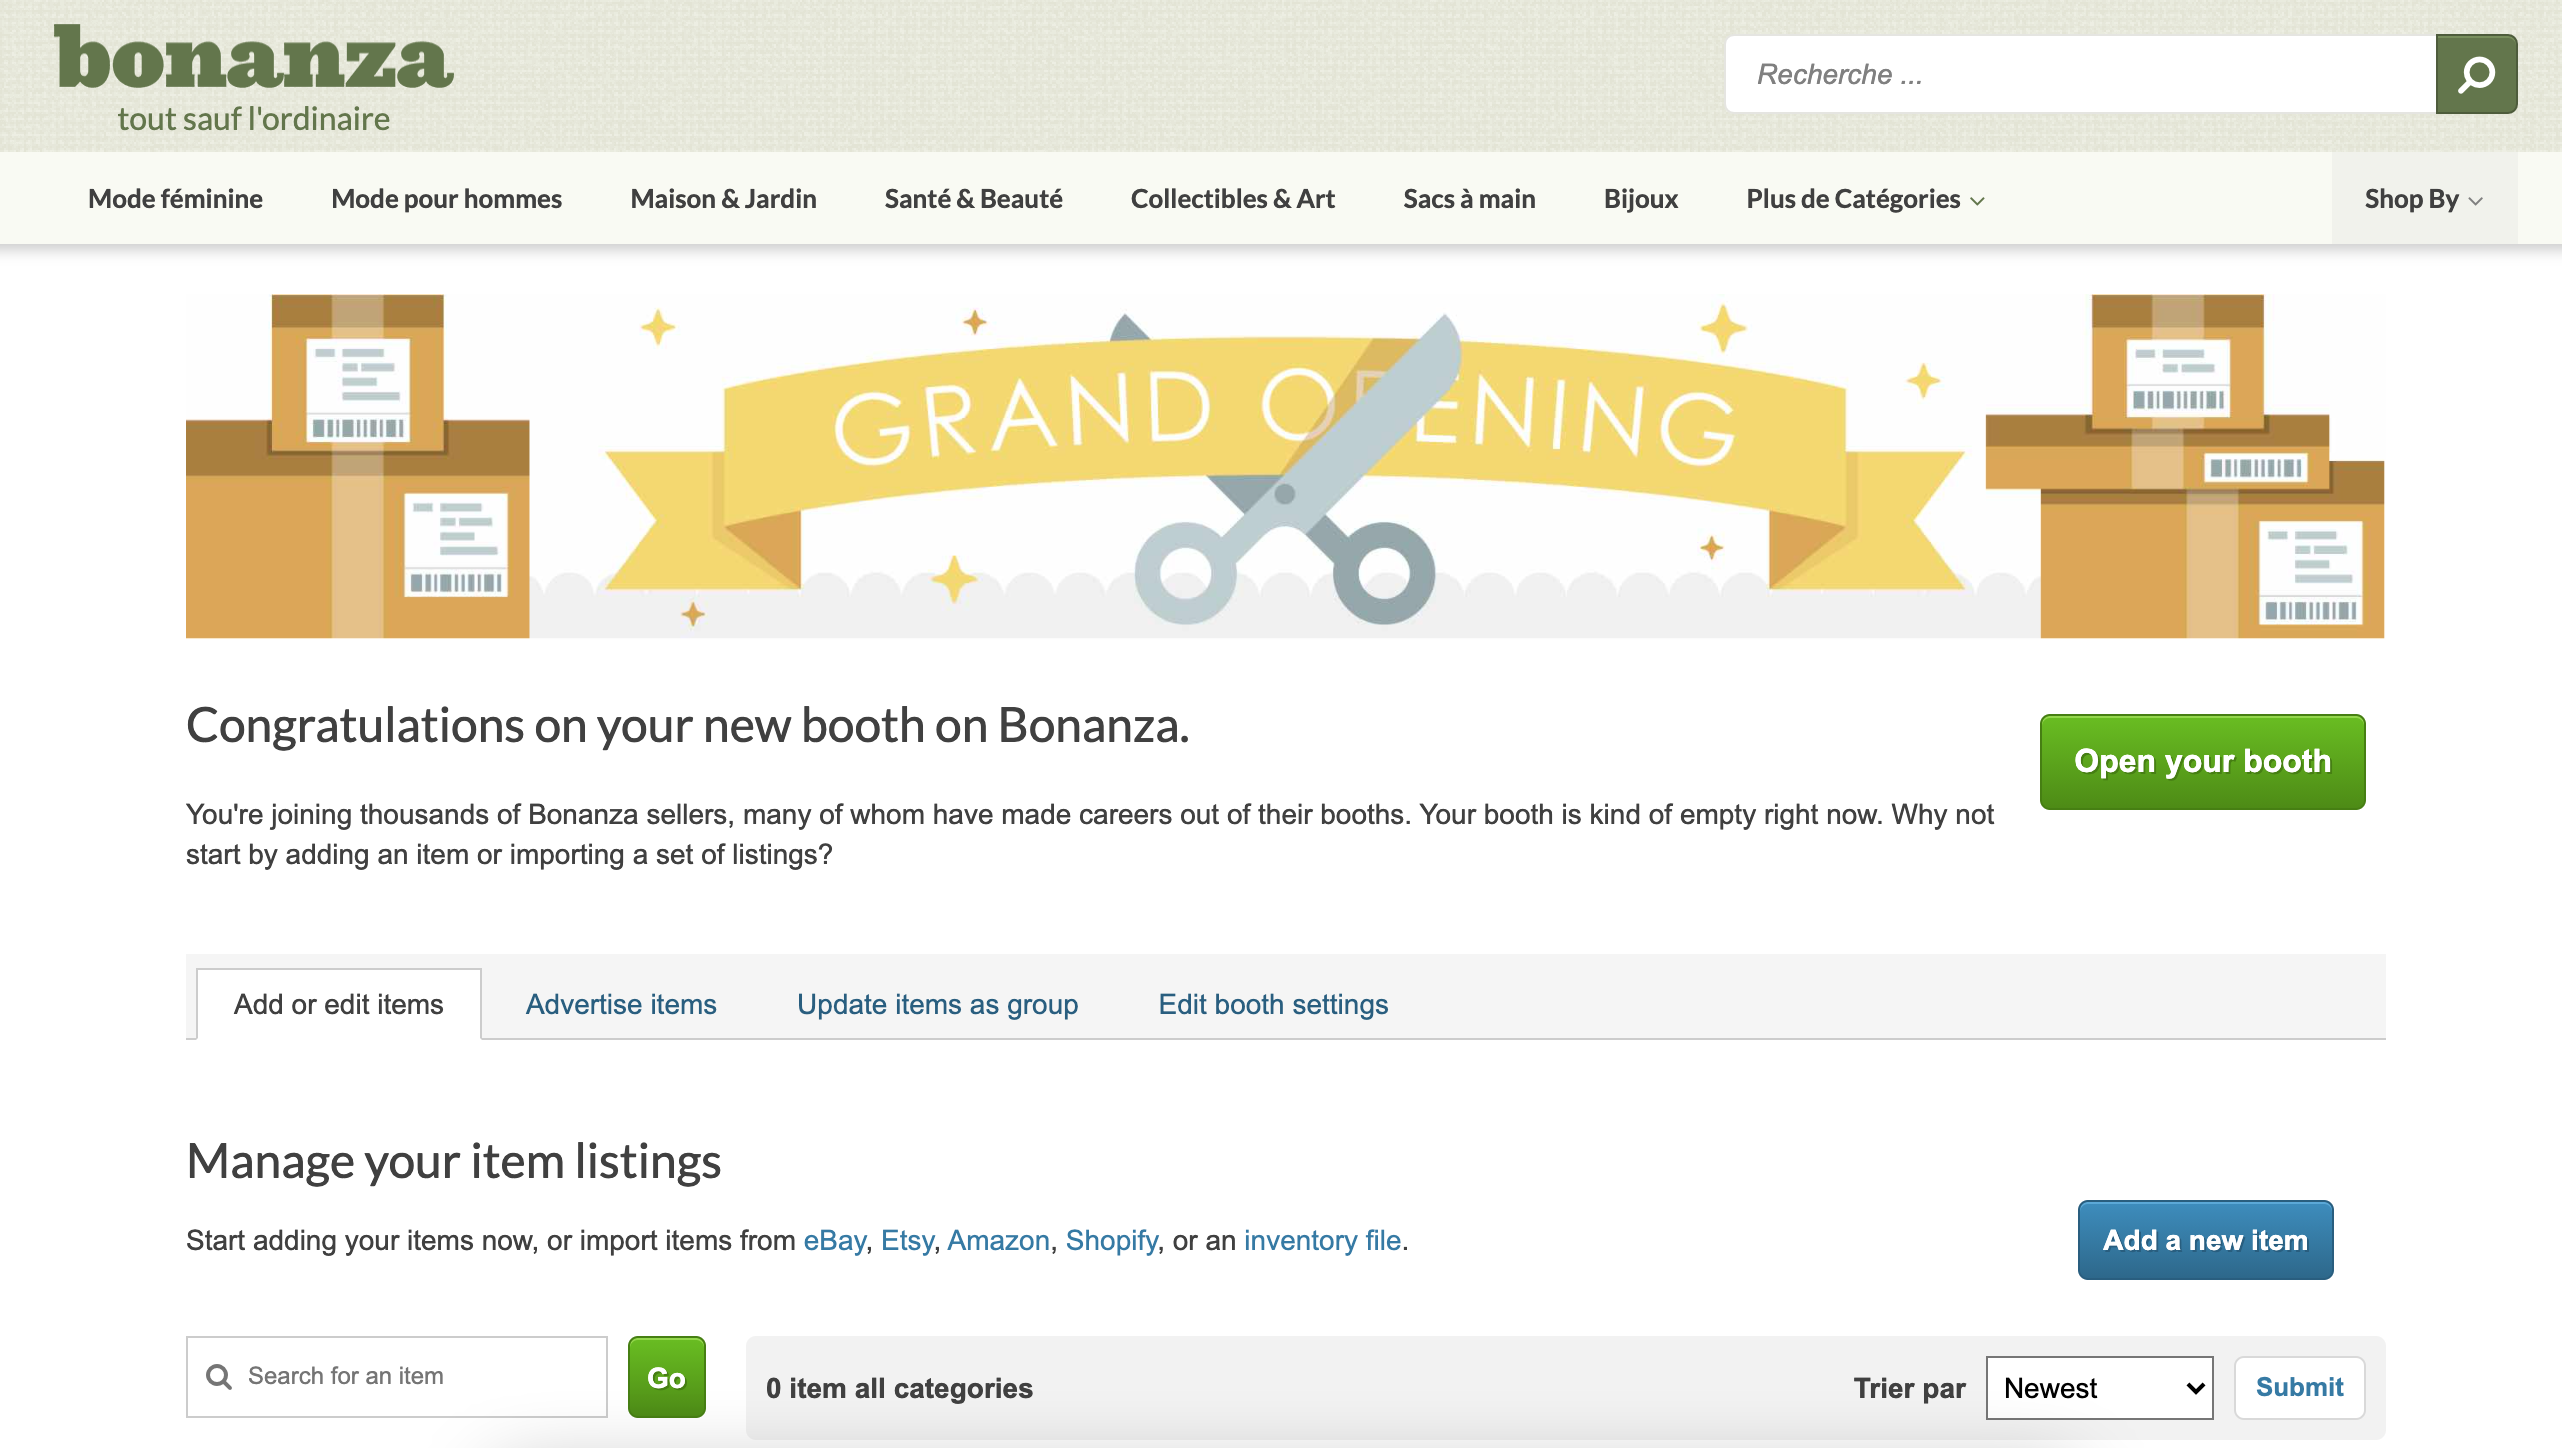Screen dimensions: 2562x1448
Task: Select the Edit booth settings tab
Action: click(x=1272, y=1004)
